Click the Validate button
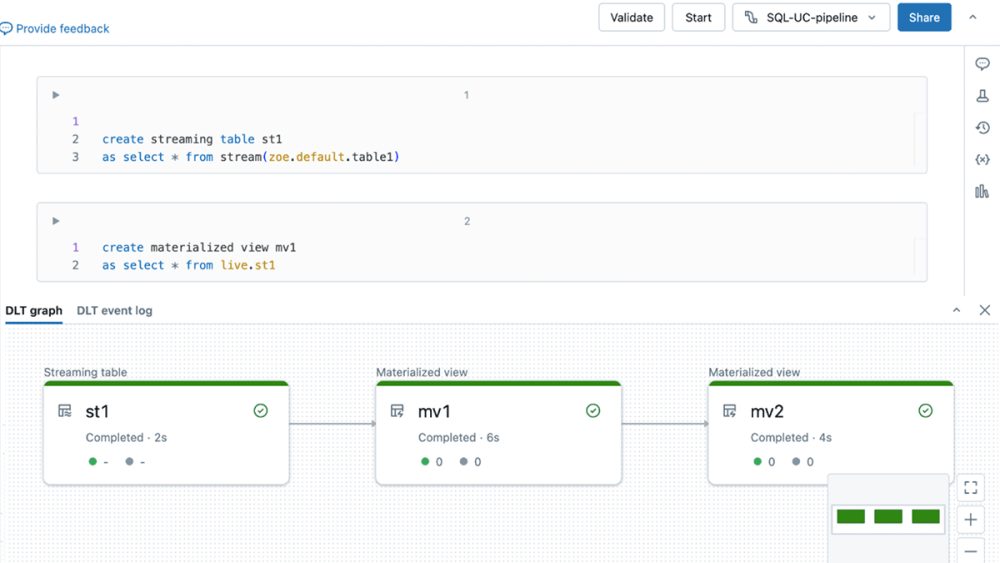 (631, 18)
